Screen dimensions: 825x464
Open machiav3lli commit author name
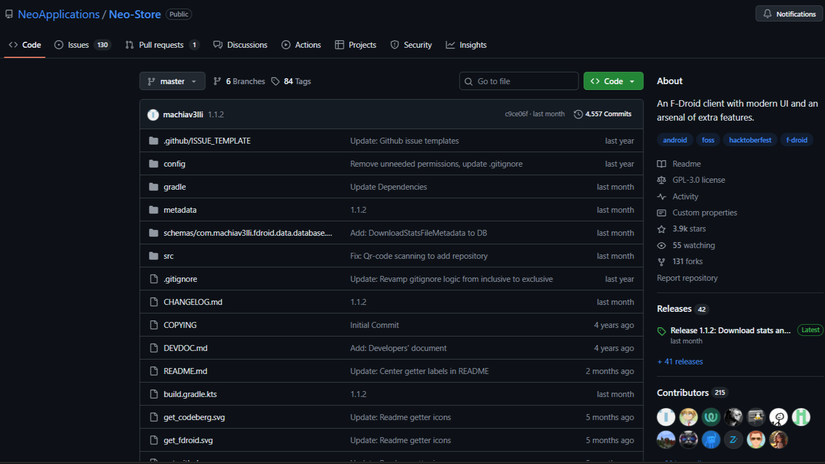183,114
